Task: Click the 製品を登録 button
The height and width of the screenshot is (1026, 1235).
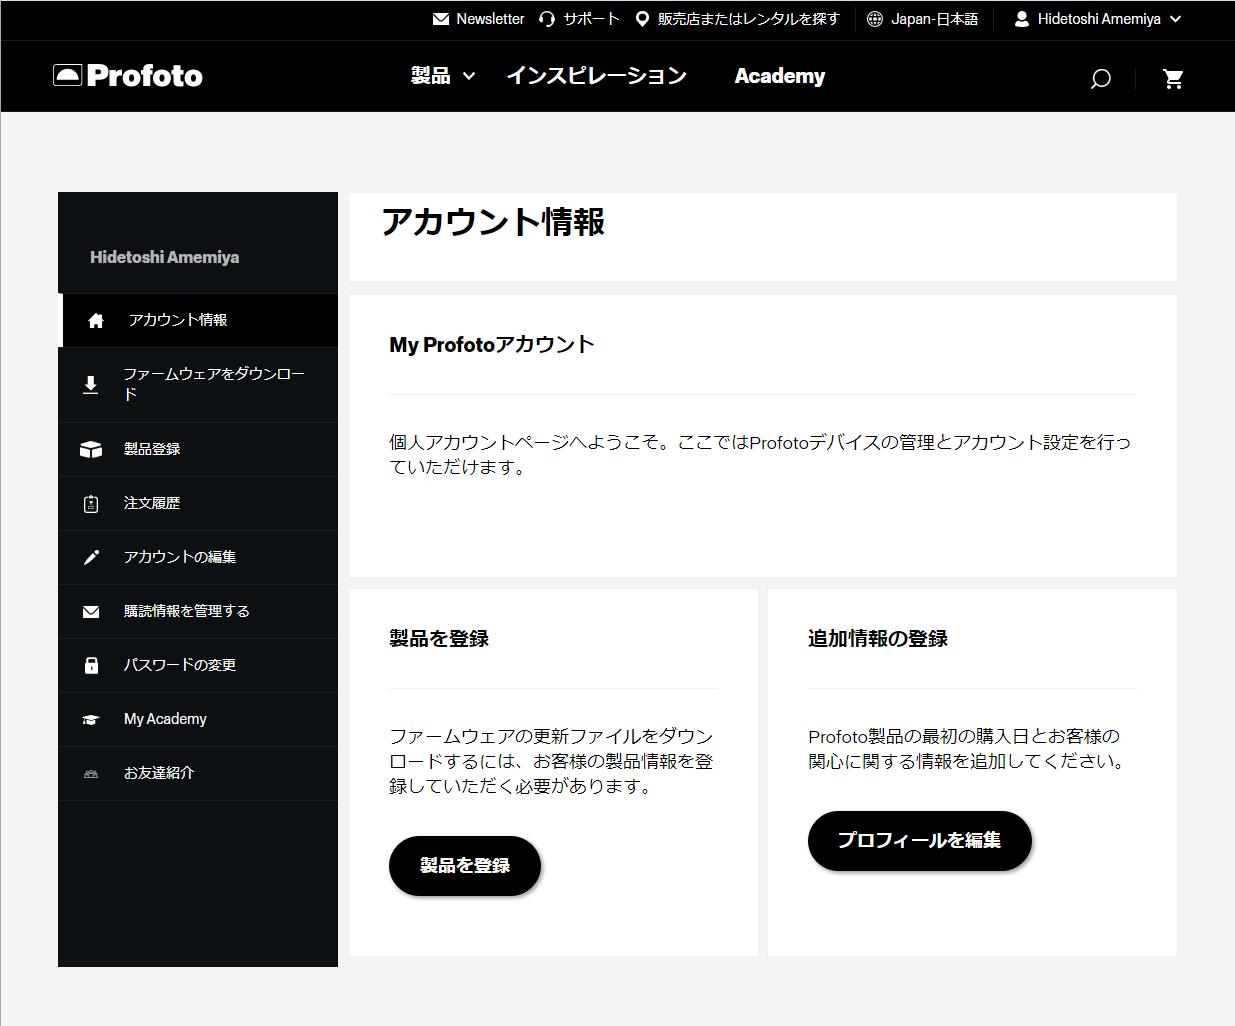Action: tap(465, 866)
